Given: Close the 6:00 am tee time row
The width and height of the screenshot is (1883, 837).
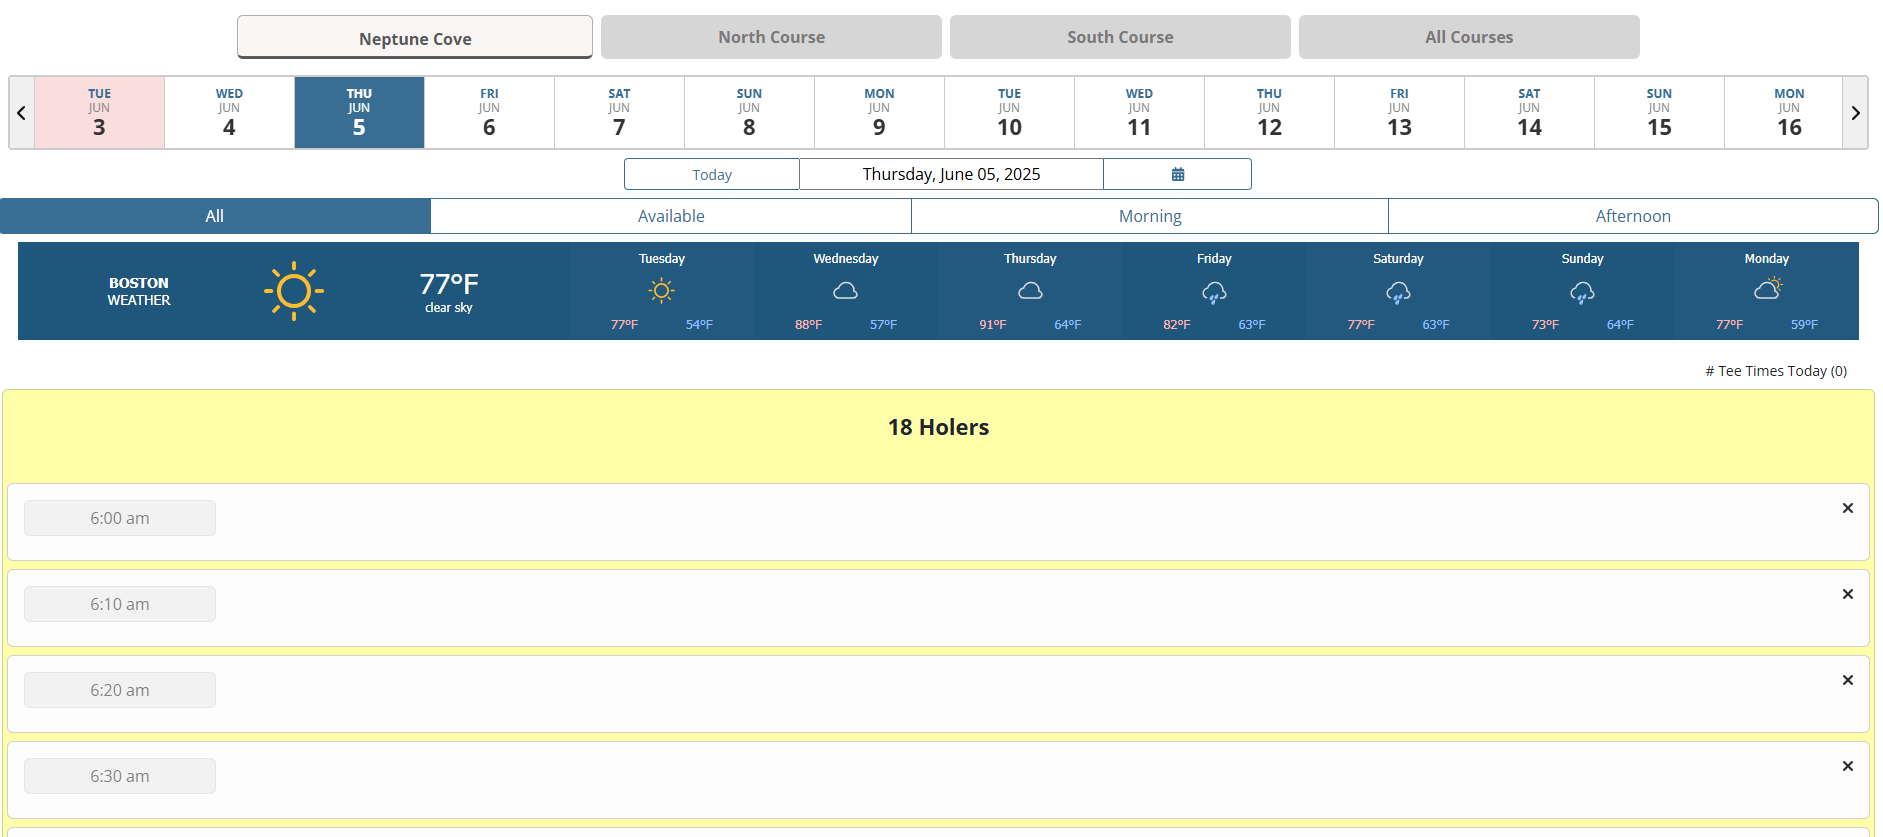Looking at the screenshot, I should point(1848,508).
